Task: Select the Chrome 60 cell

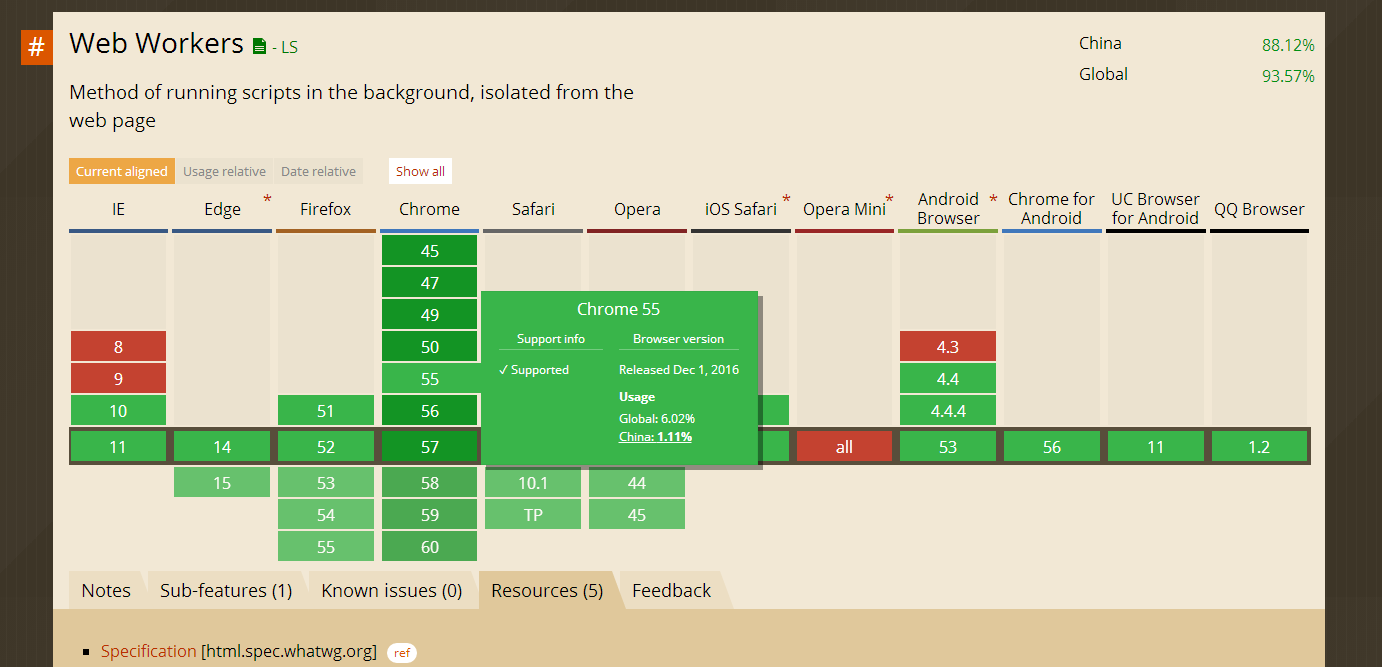Action: coord(429,547)
